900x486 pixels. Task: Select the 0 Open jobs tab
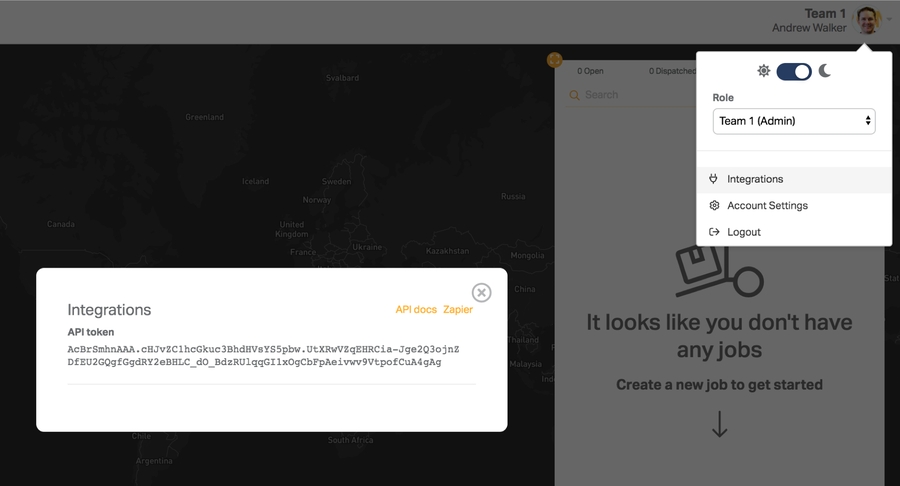[591, 71]
